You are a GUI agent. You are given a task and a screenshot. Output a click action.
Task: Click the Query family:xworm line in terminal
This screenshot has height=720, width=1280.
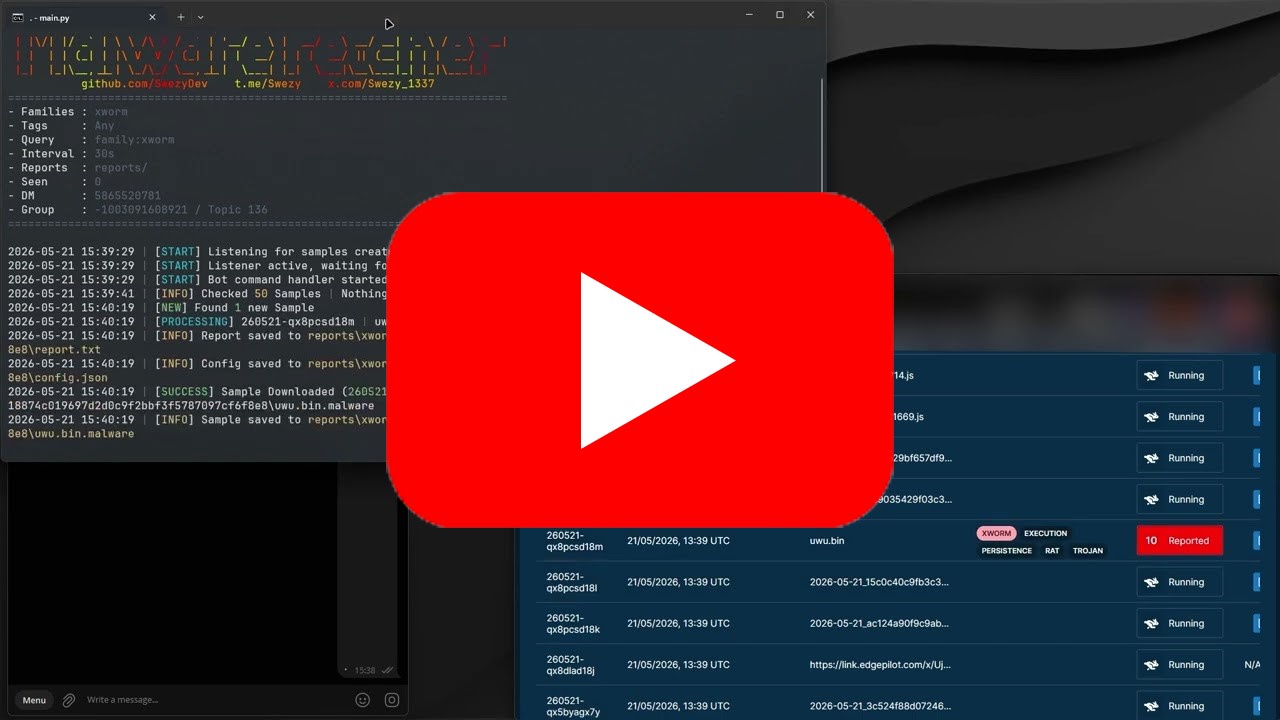point(91,140)
